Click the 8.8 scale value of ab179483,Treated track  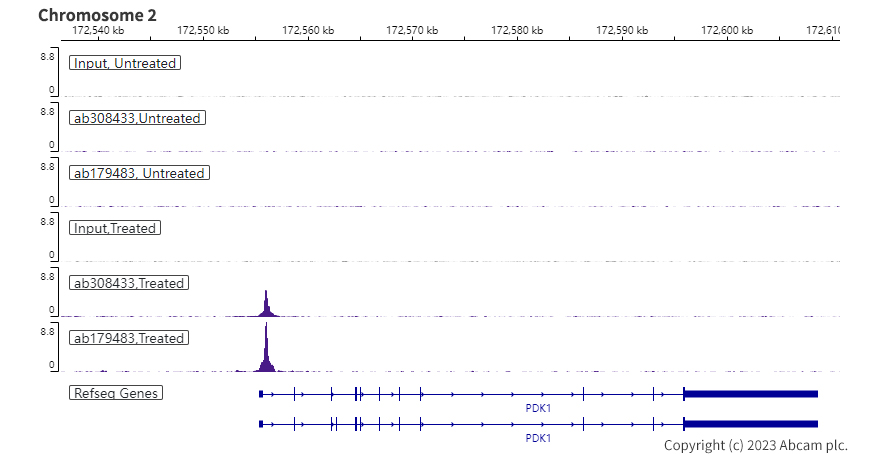(x=47, y=331)
